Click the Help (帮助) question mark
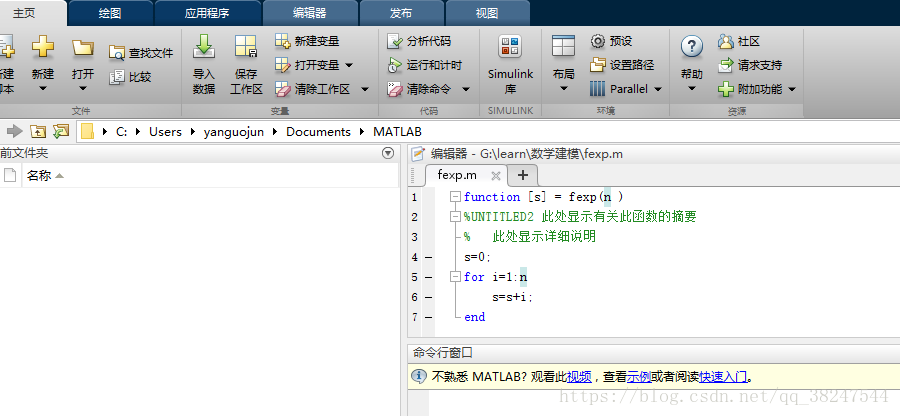 [x=692, y=46]
